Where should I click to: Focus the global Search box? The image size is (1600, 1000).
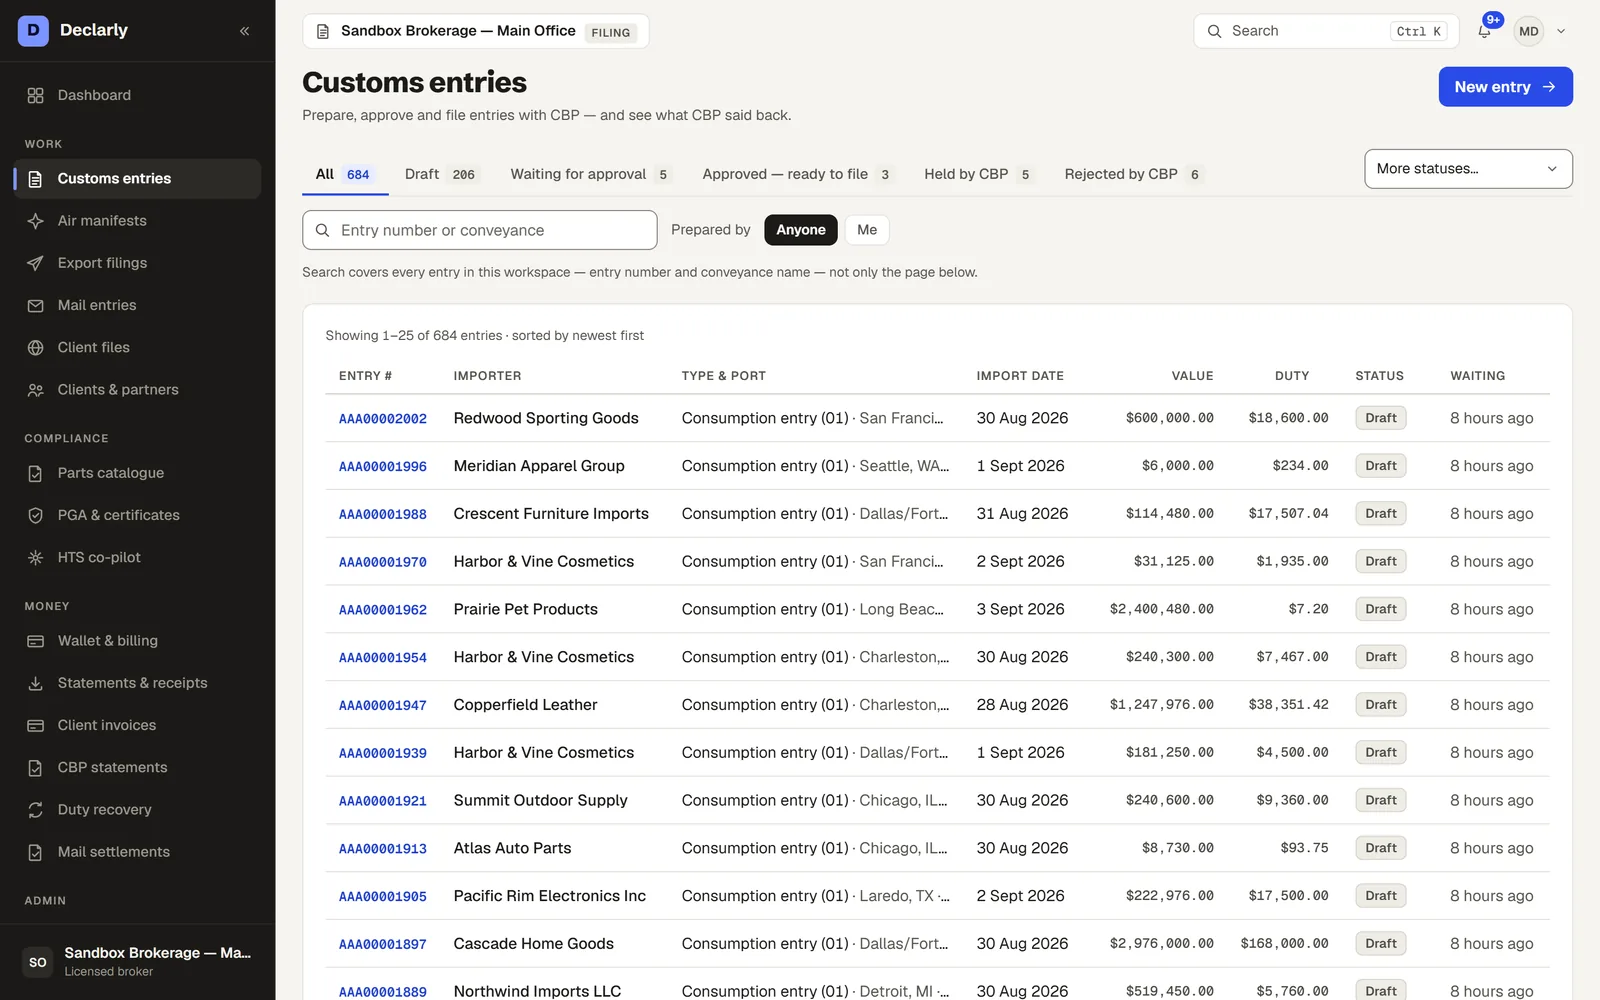(x=1325, y=31)
